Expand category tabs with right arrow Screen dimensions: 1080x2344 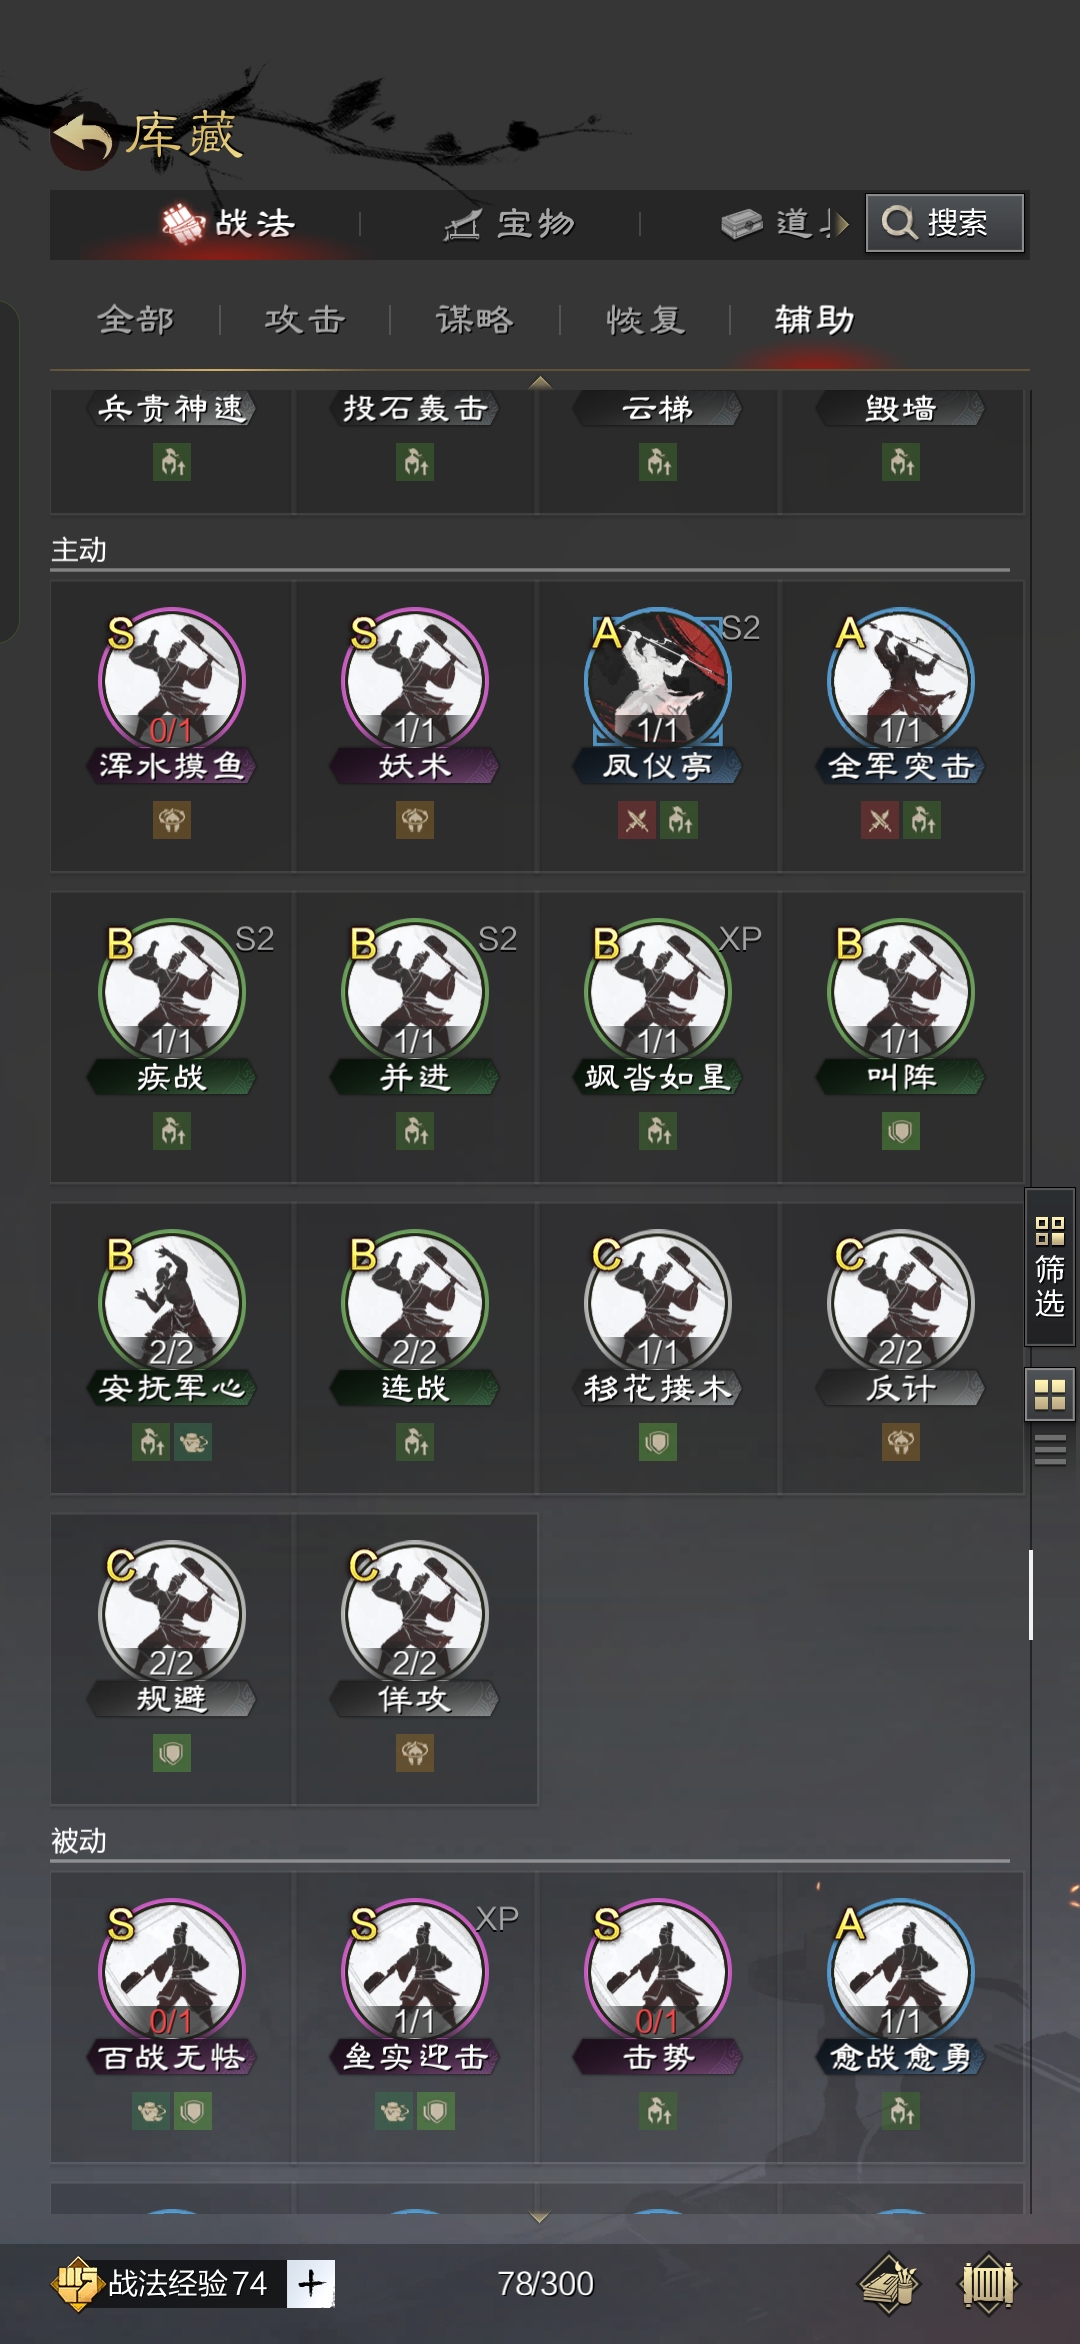(x=840, y=223)
